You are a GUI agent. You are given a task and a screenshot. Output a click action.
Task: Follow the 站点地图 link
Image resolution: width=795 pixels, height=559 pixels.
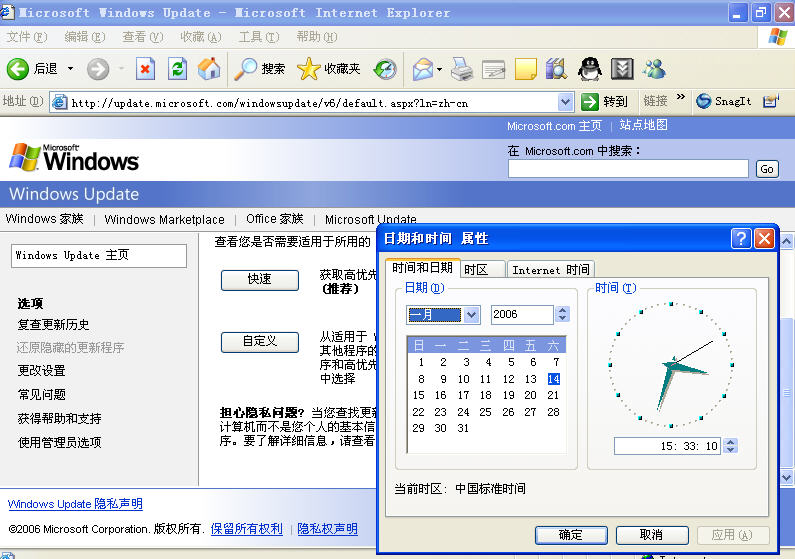coord(643,125)
